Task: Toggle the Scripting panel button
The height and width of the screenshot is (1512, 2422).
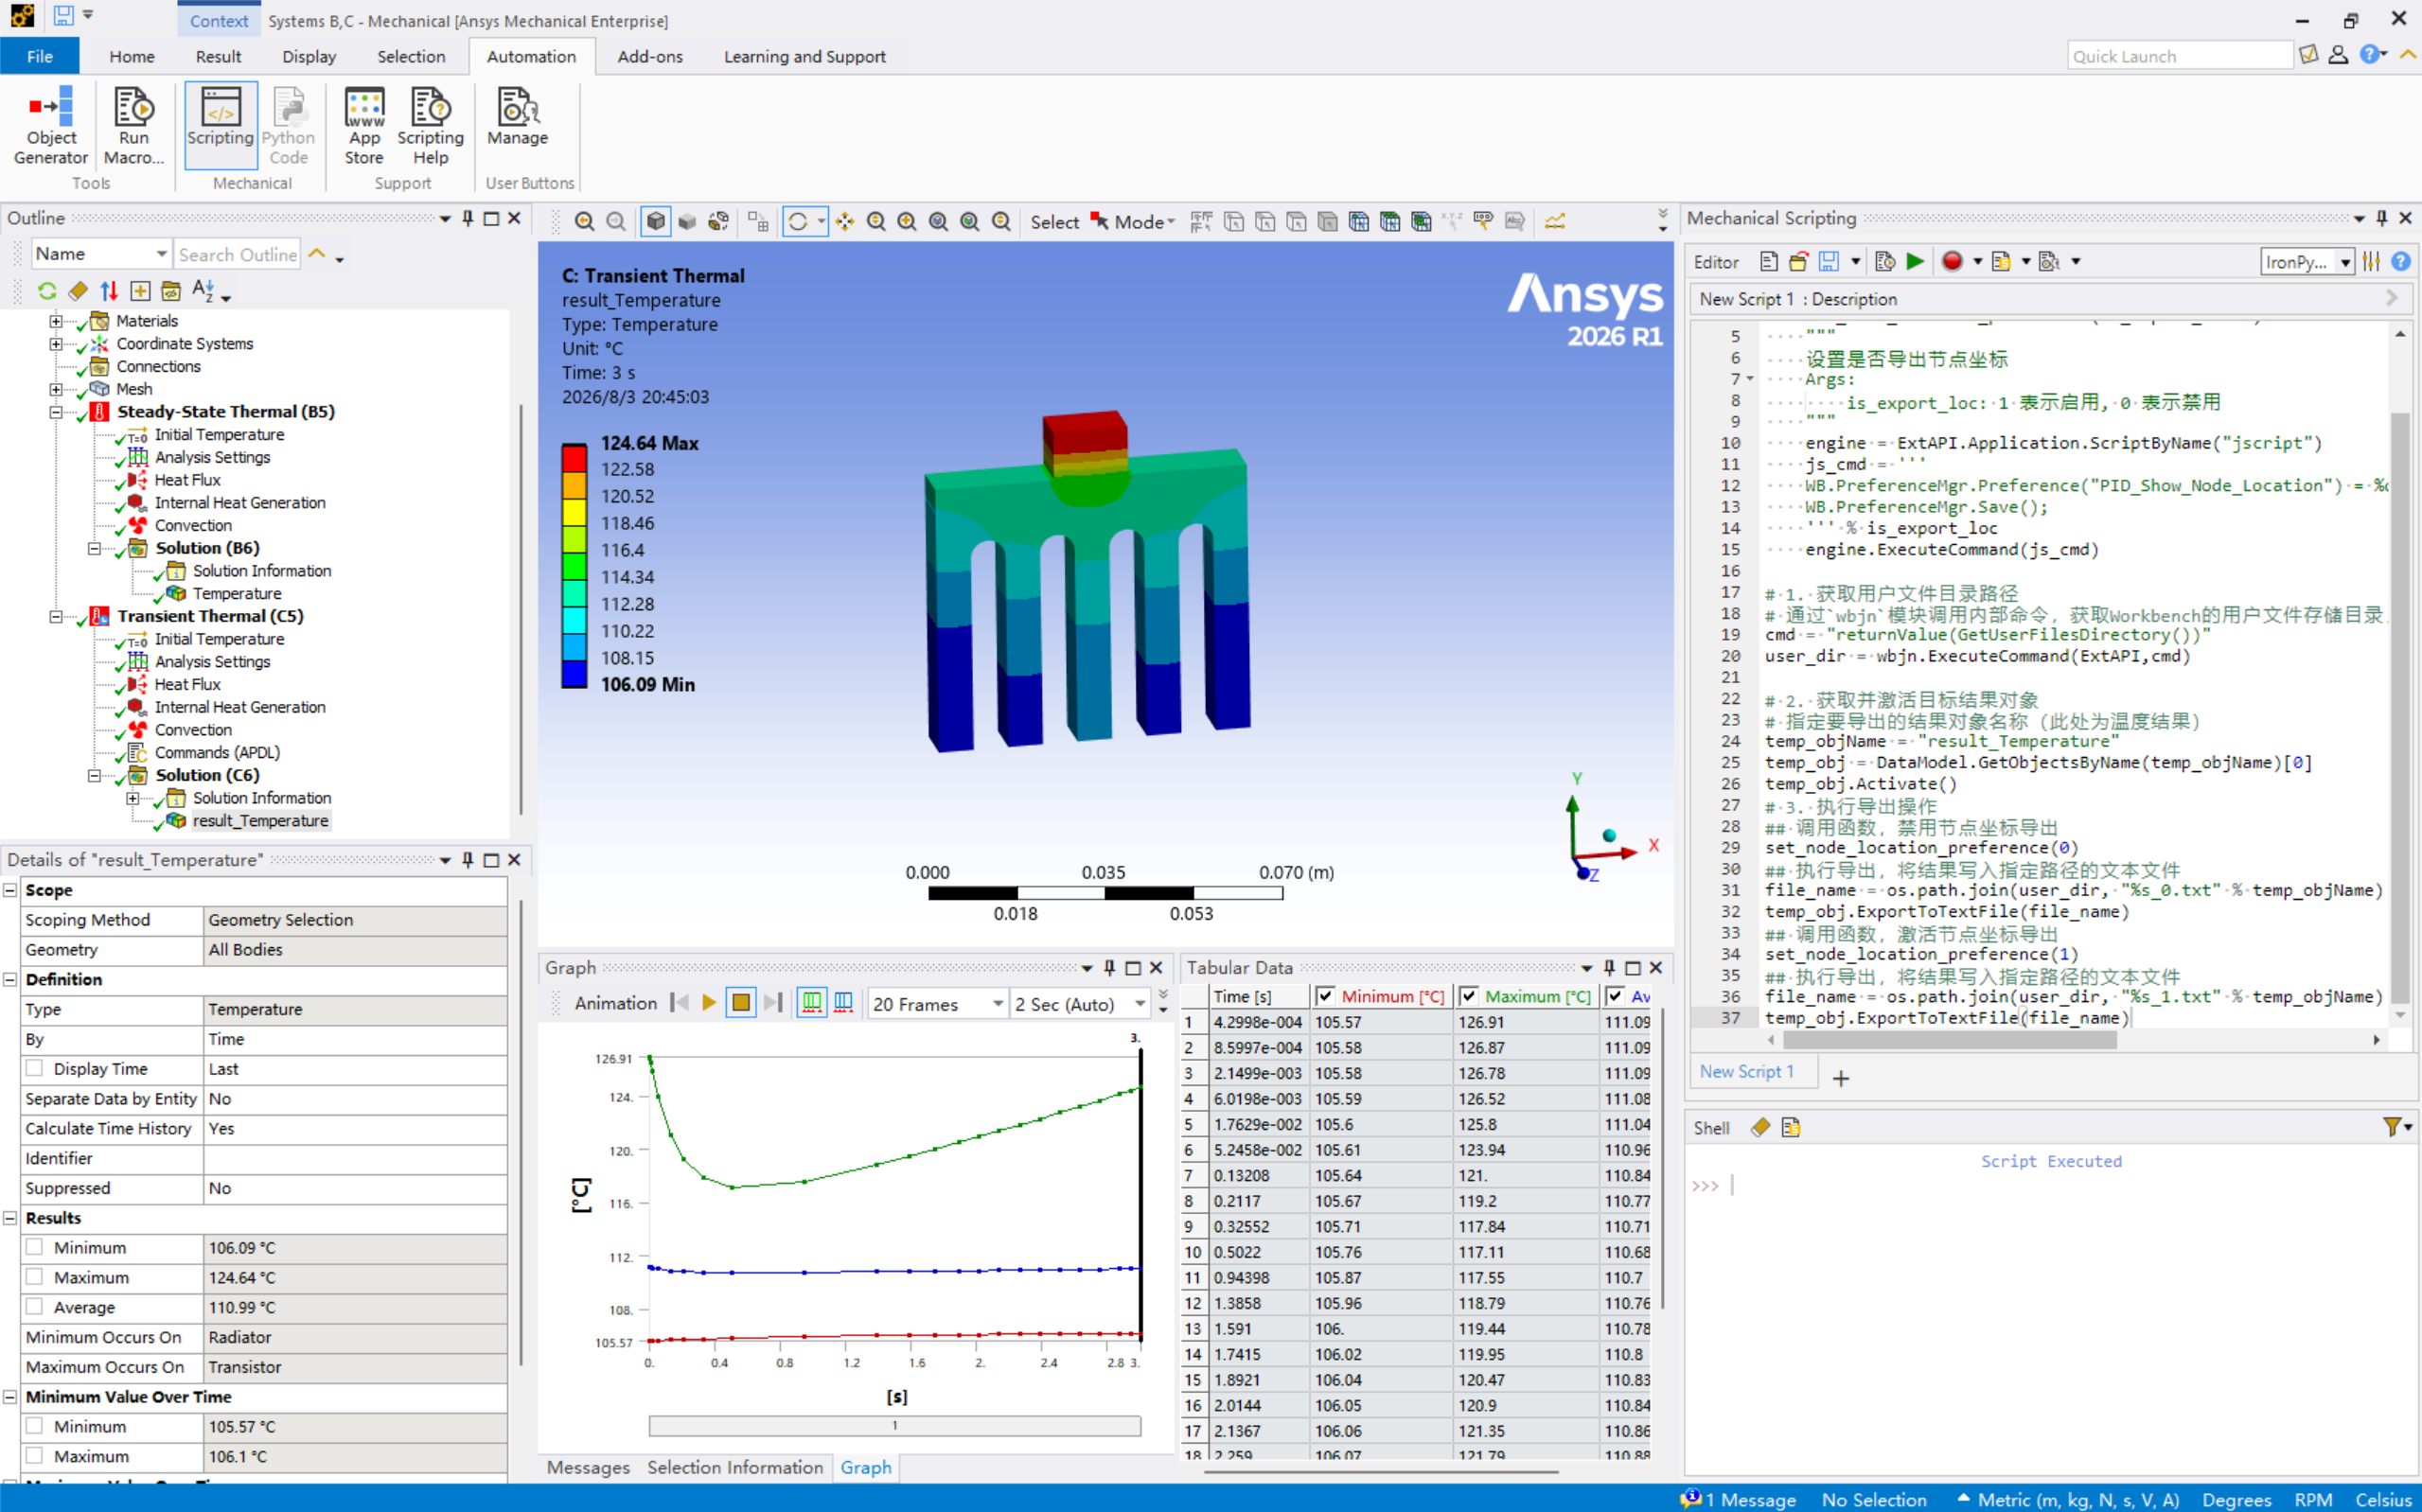Action: click(221, 126)
